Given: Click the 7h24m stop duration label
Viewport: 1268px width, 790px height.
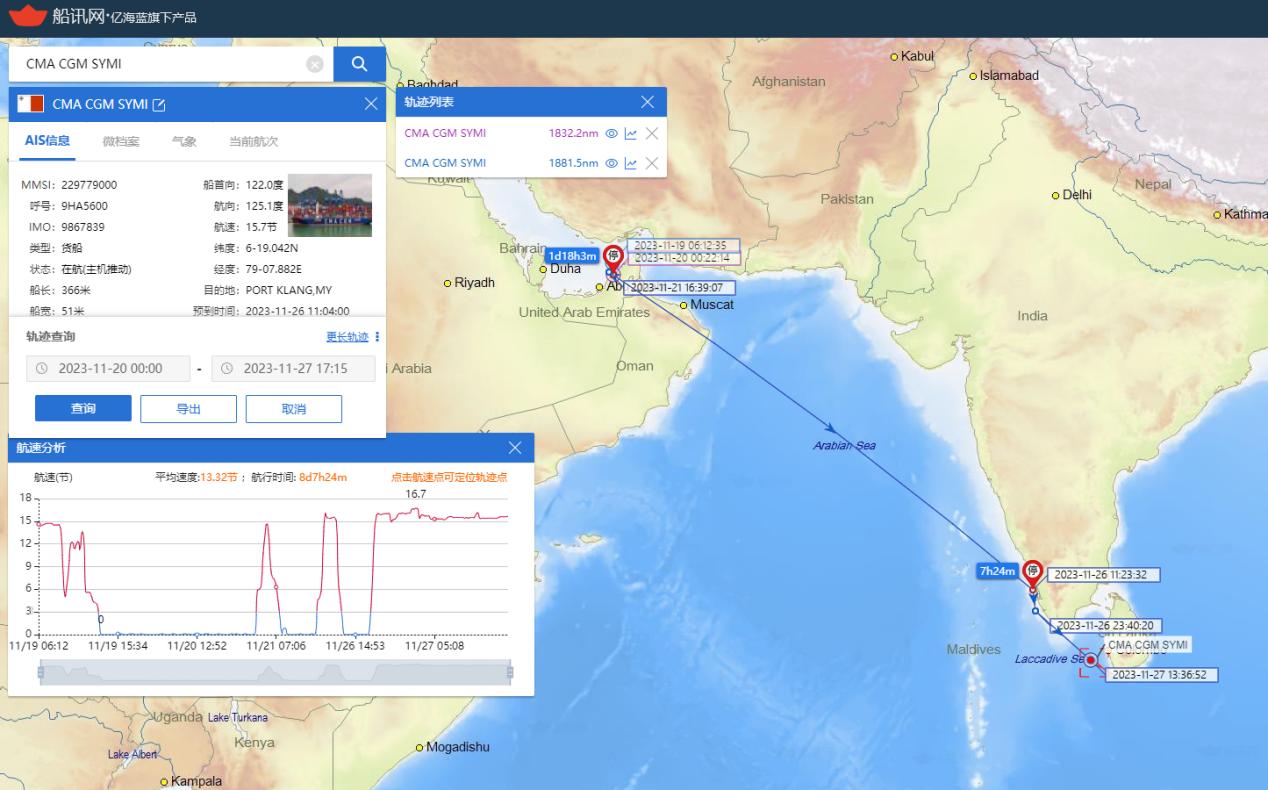Looking at the screenshot, I should [x=997, y=571].
